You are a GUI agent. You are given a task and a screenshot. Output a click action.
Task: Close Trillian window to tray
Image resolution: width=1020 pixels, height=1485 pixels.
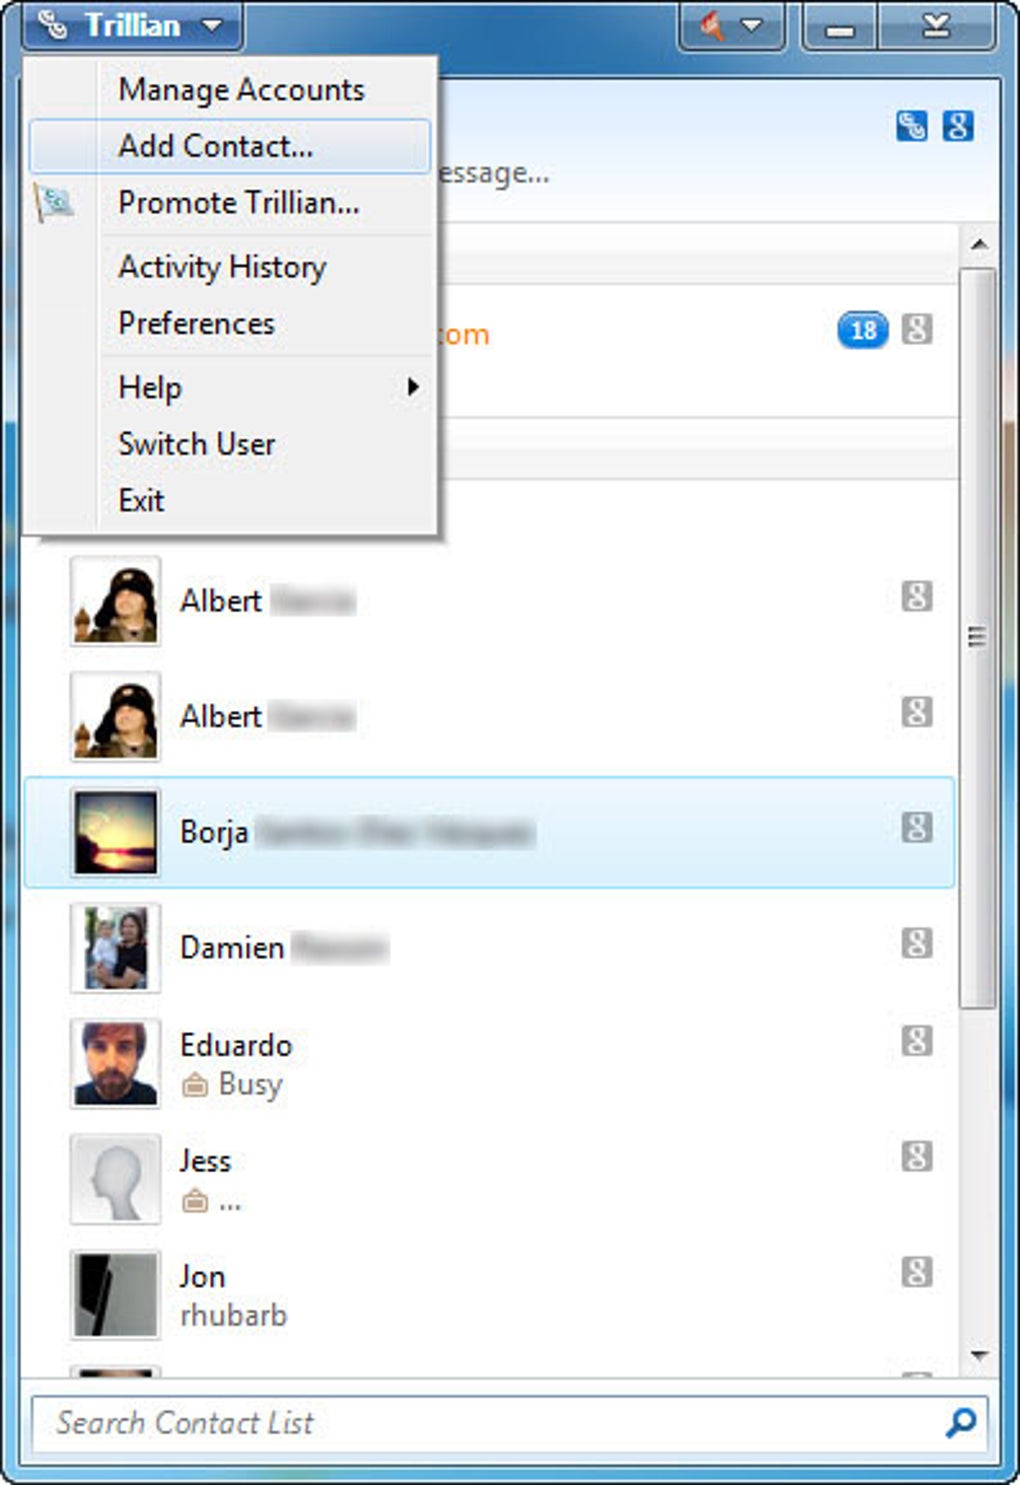point(936,26)
